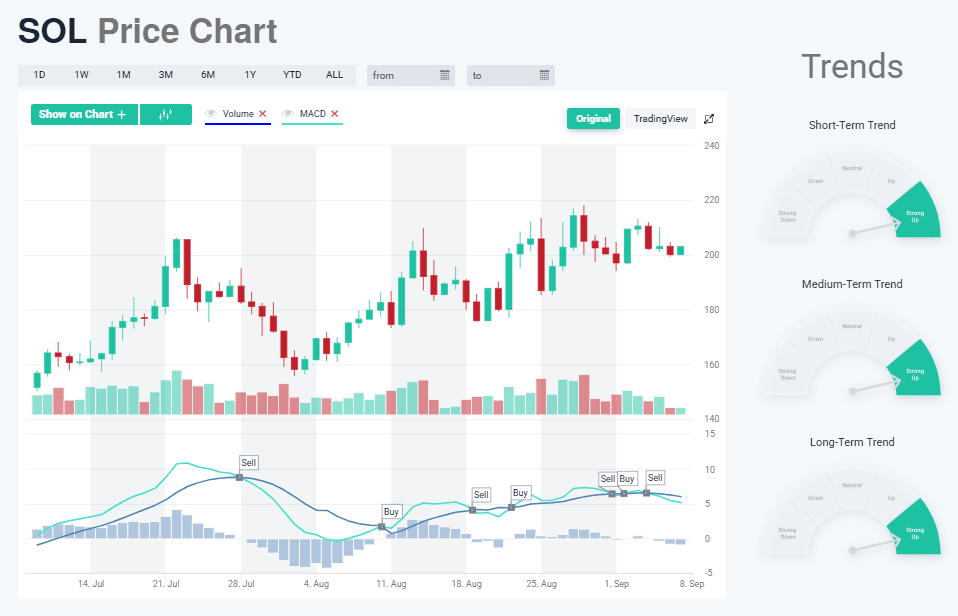Click the to date input field
Viewport: 958px width, 616px height.
point(502,75)
